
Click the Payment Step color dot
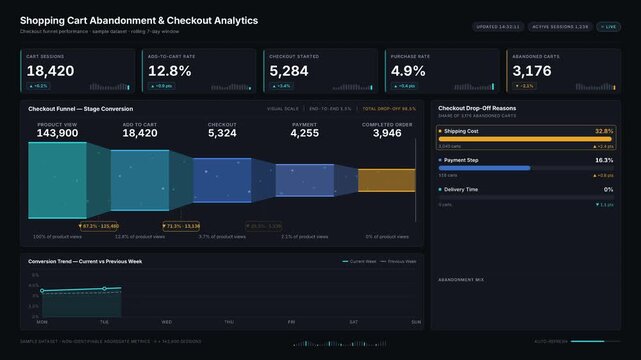[440, 160]
